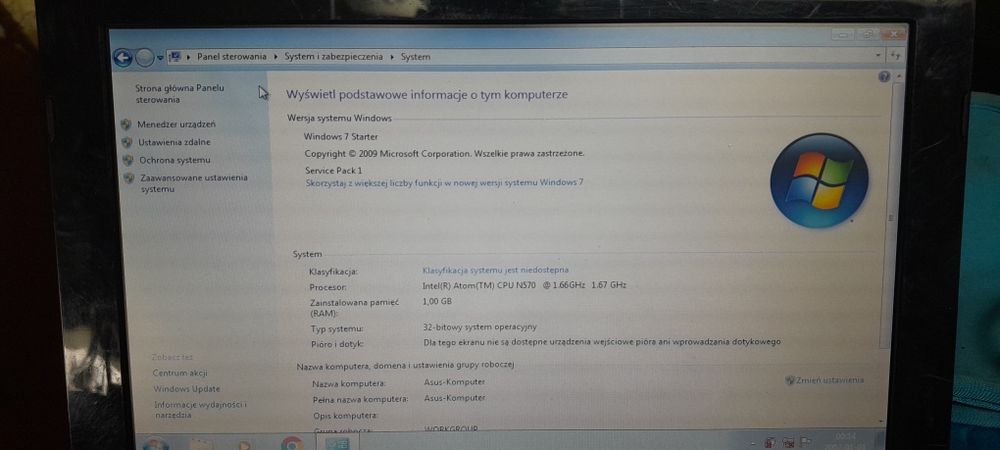1000x450 pixels.
Task: Open Panel sterowania breadcrumb
Action: click(232, 57)
